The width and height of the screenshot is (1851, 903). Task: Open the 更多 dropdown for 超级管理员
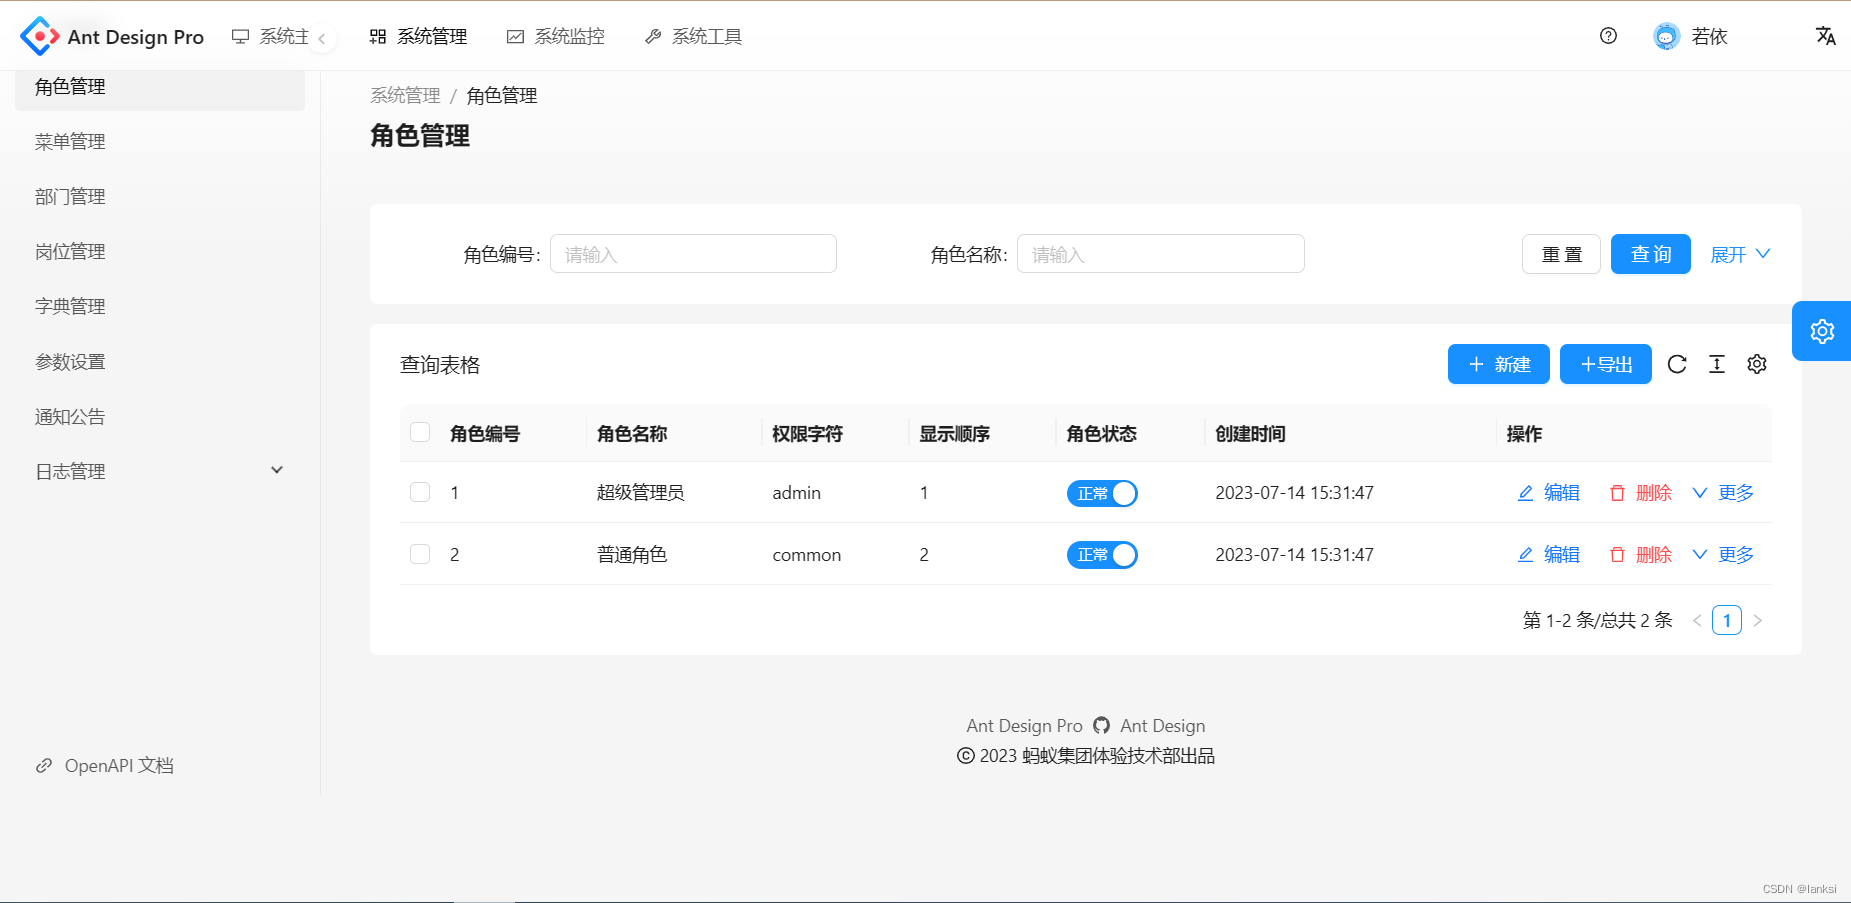tap(1735, 492)
